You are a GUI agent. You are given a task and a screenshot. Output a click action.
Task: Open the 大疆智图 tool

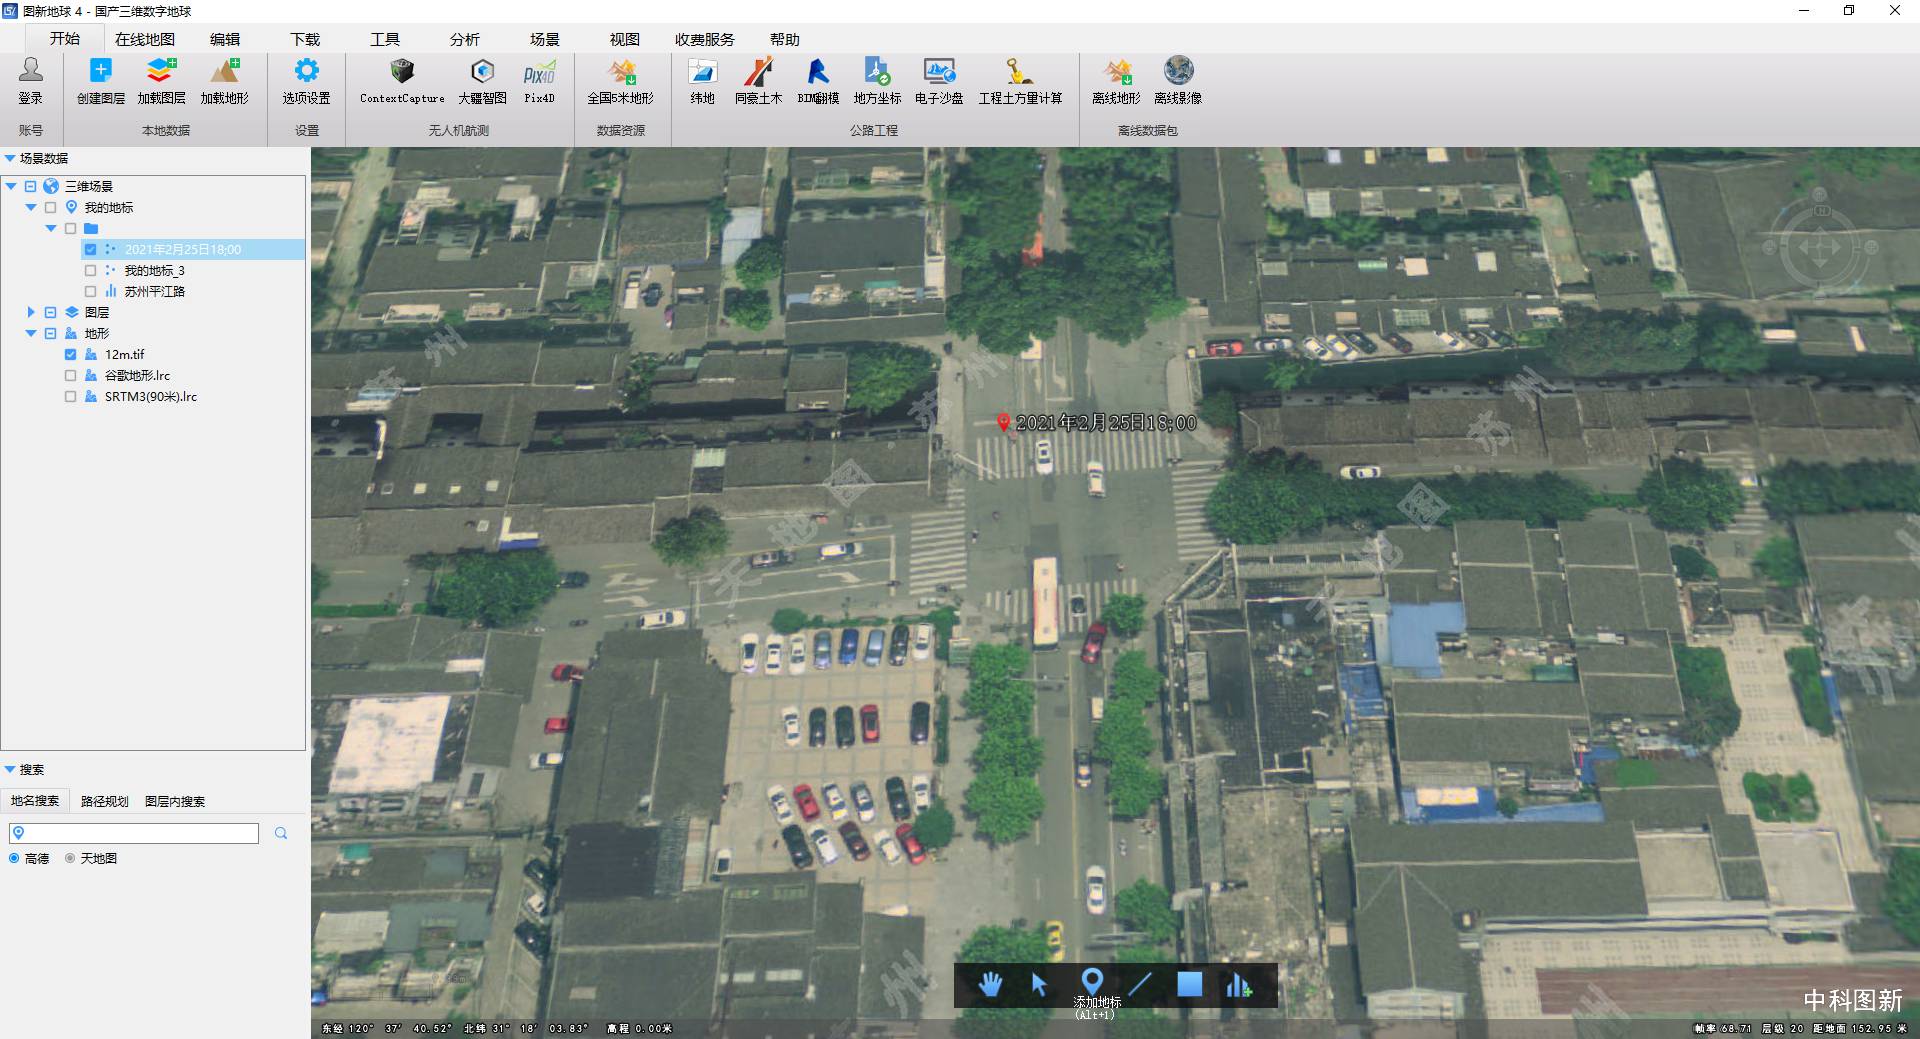click(483, 81)
